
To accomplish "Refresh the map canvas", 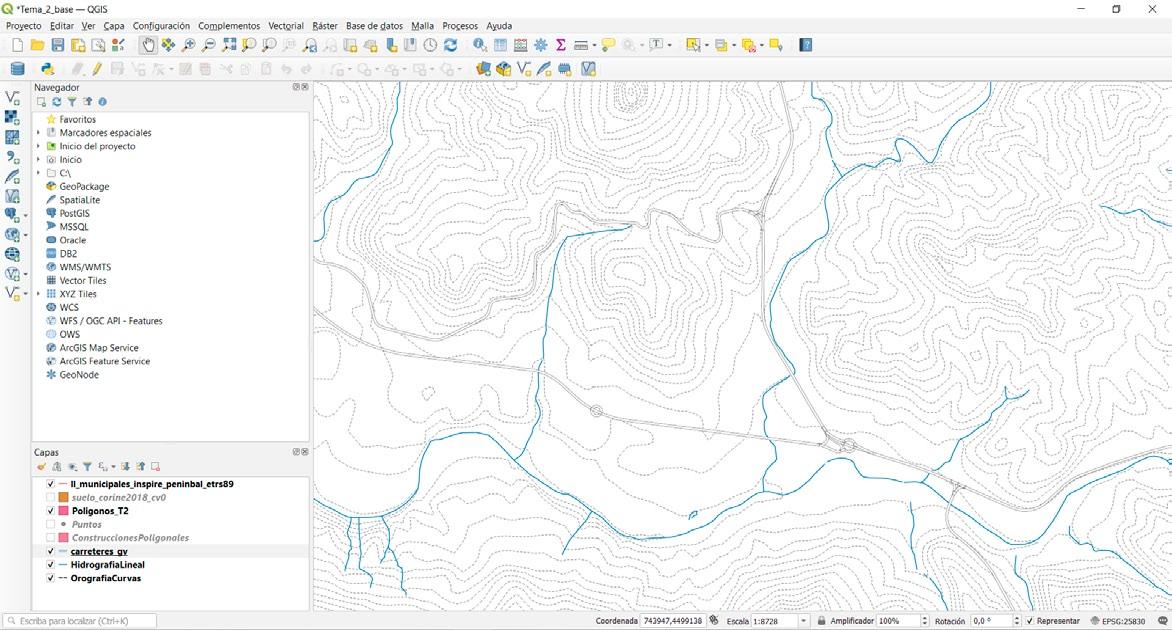I will coord(451,46).
